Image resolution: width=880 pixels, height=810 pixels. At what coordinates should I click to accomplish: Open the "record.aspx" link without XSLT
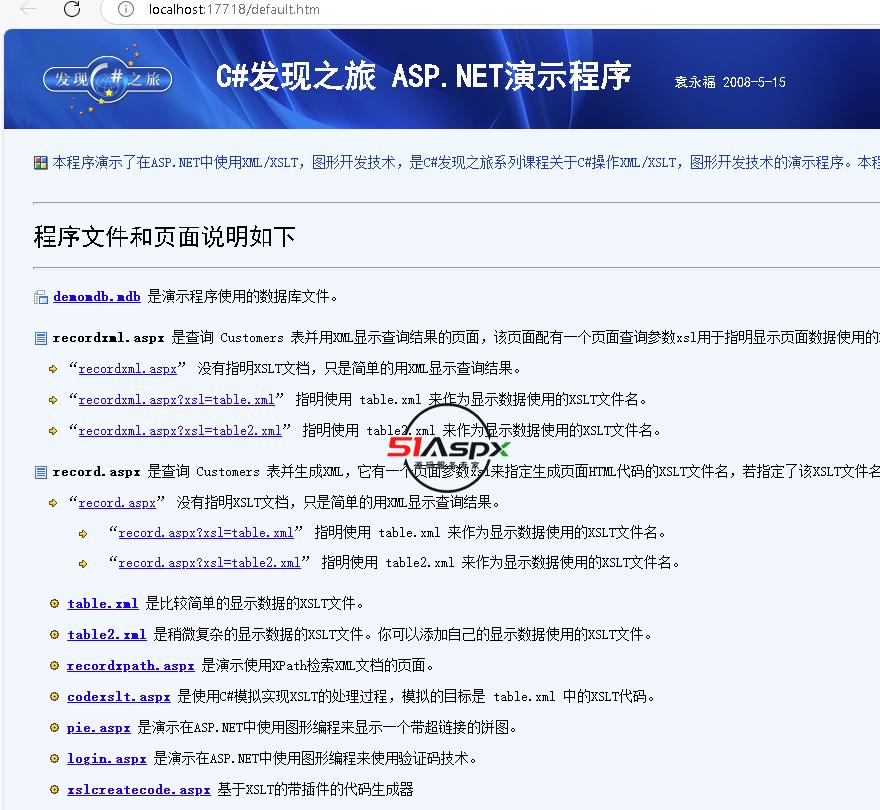click(117, 503)
